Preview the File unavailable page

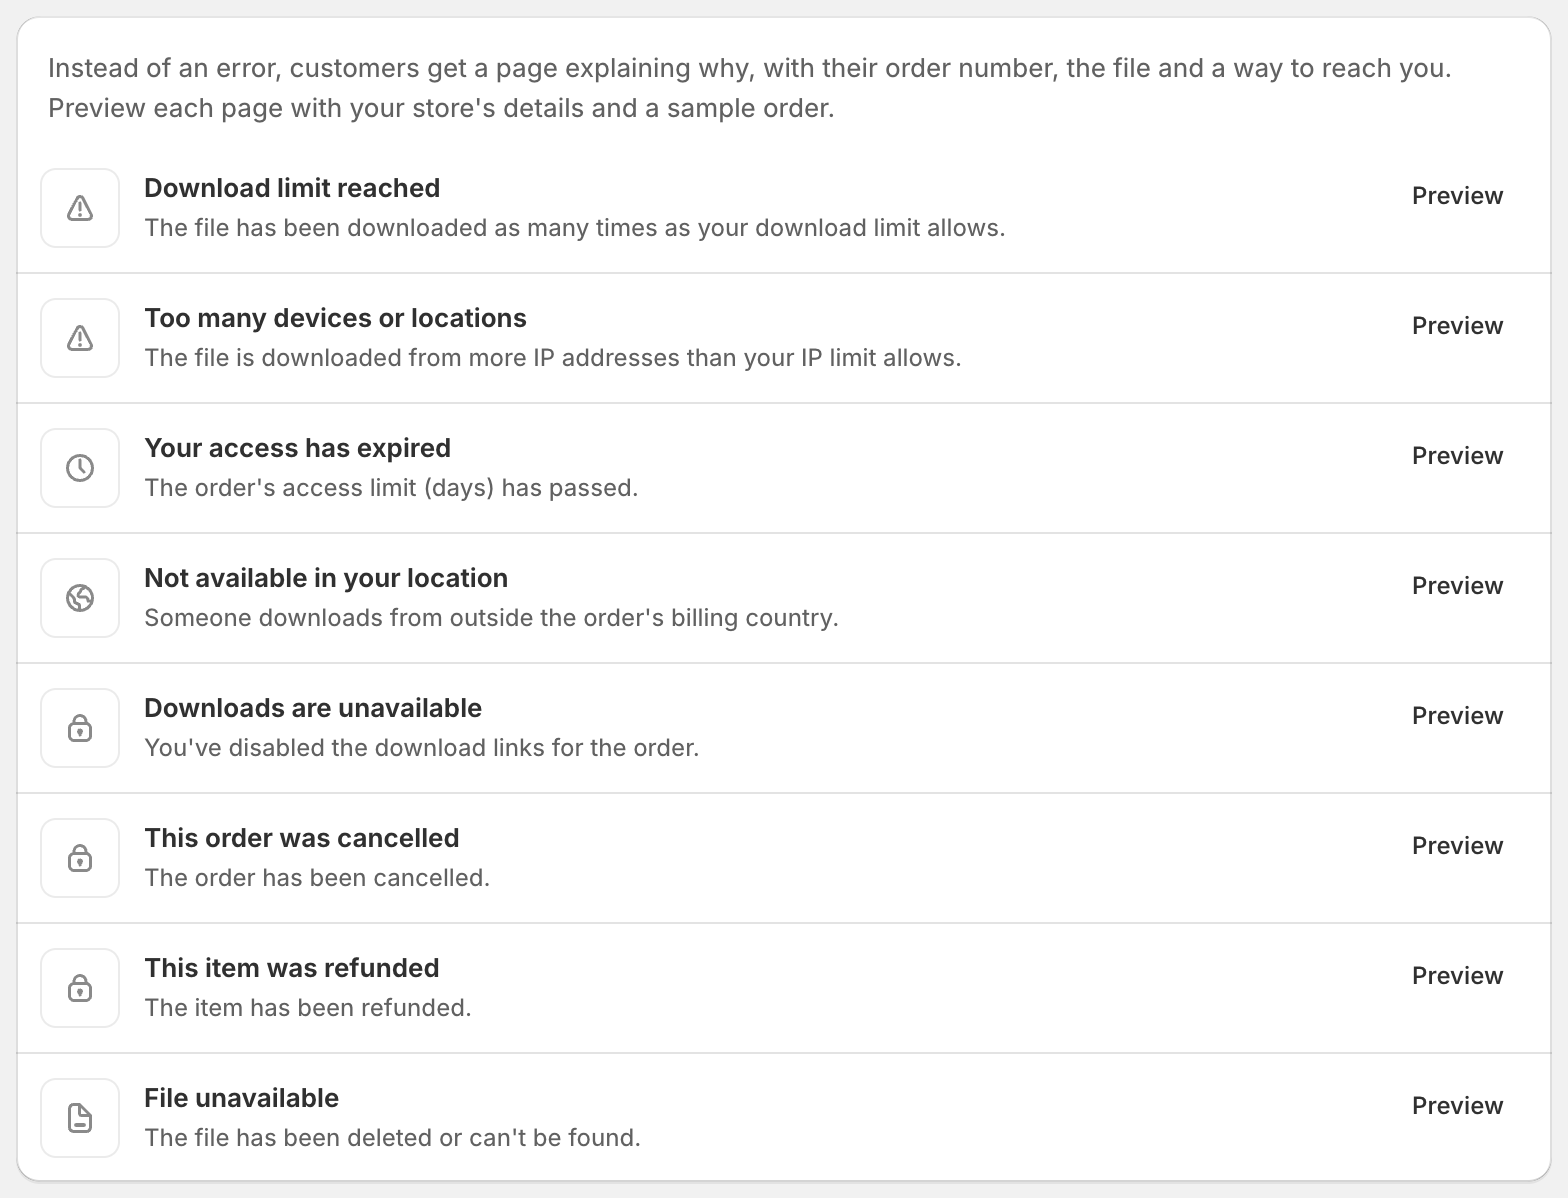[1457, 1106]
